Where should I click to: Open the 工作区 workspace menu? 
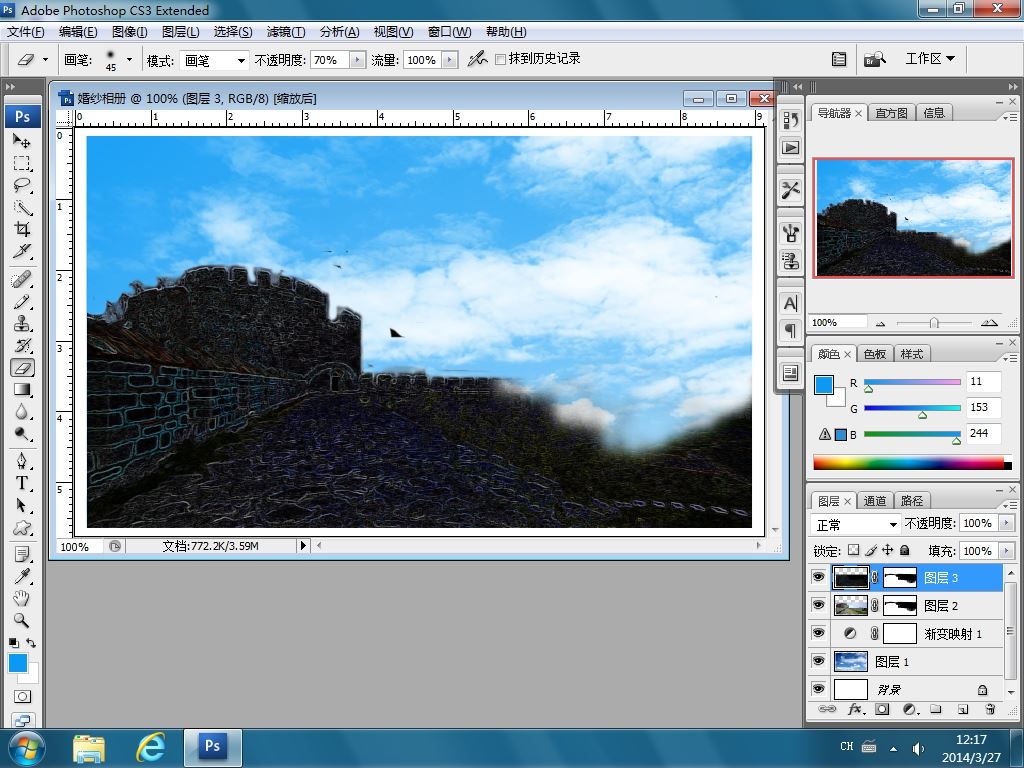930,59
